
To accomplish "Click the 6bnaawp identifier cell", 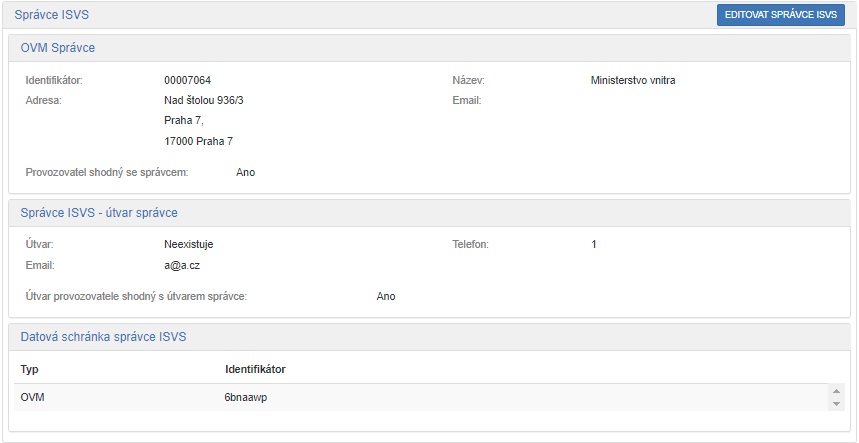I will (x=246, y=397).
